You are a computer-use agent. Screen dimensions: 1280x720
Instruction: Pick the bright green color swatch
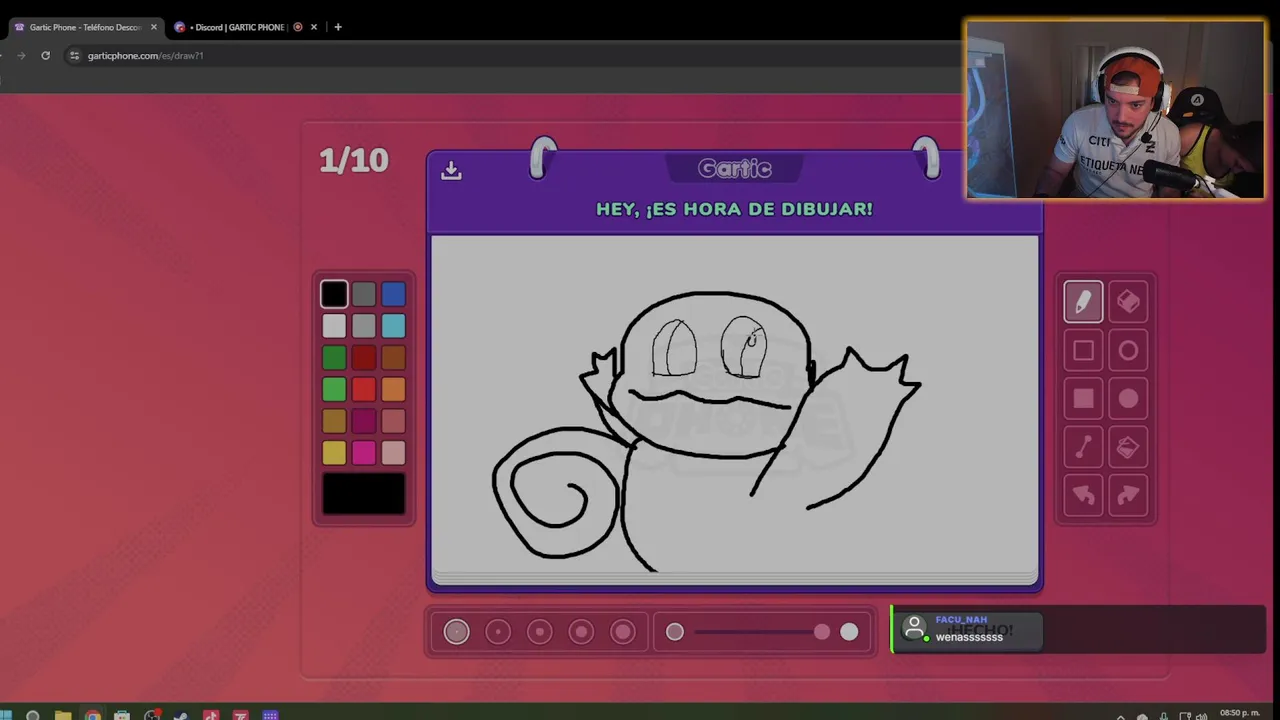click(x=334, y=390)
